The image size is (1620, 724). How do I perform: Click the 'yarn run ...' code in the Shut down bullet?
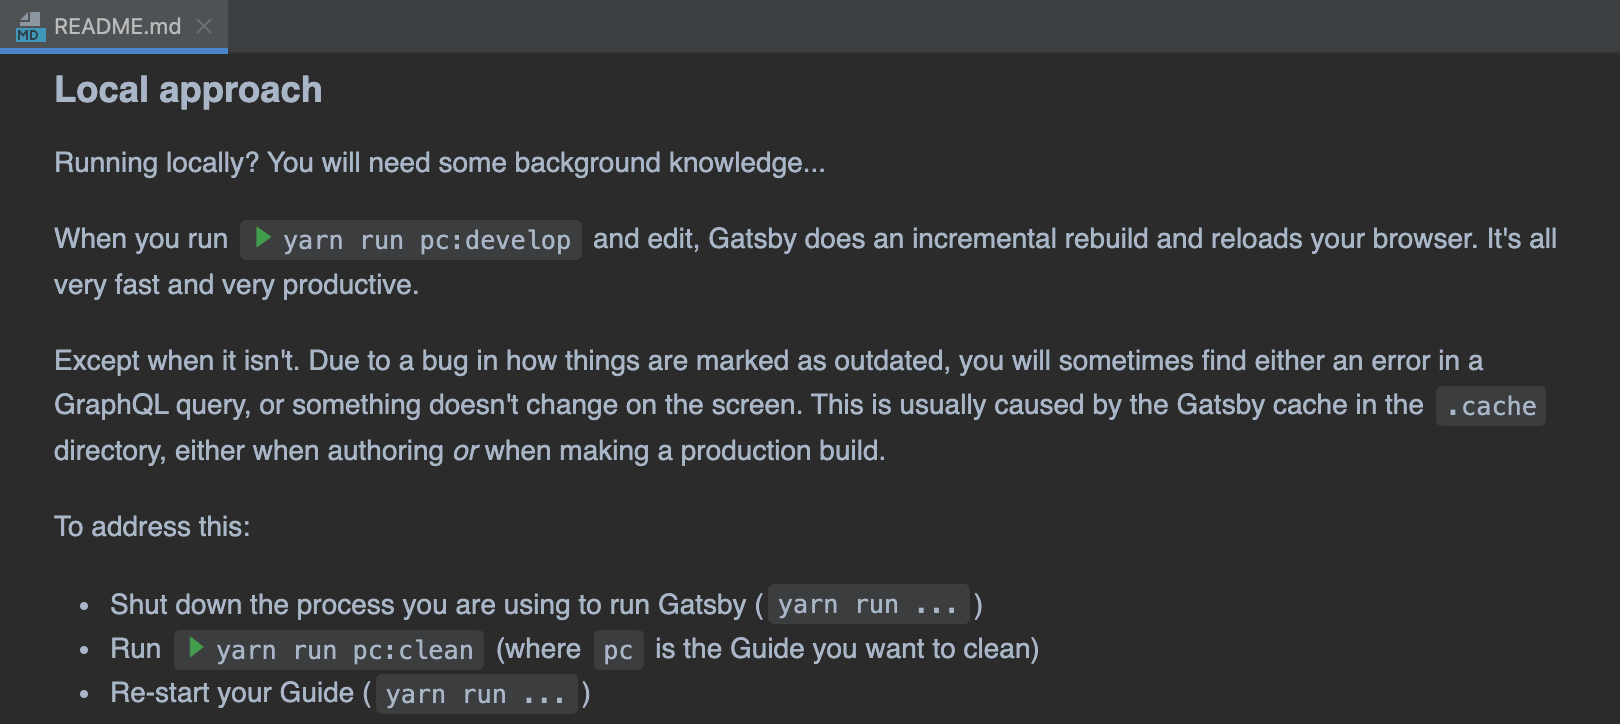[867, 605]
